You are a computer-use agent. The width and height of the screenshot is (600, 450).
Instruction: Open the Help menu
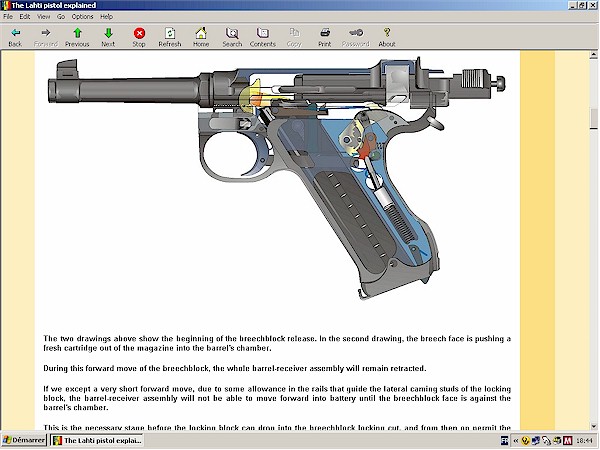pos(106,16)
